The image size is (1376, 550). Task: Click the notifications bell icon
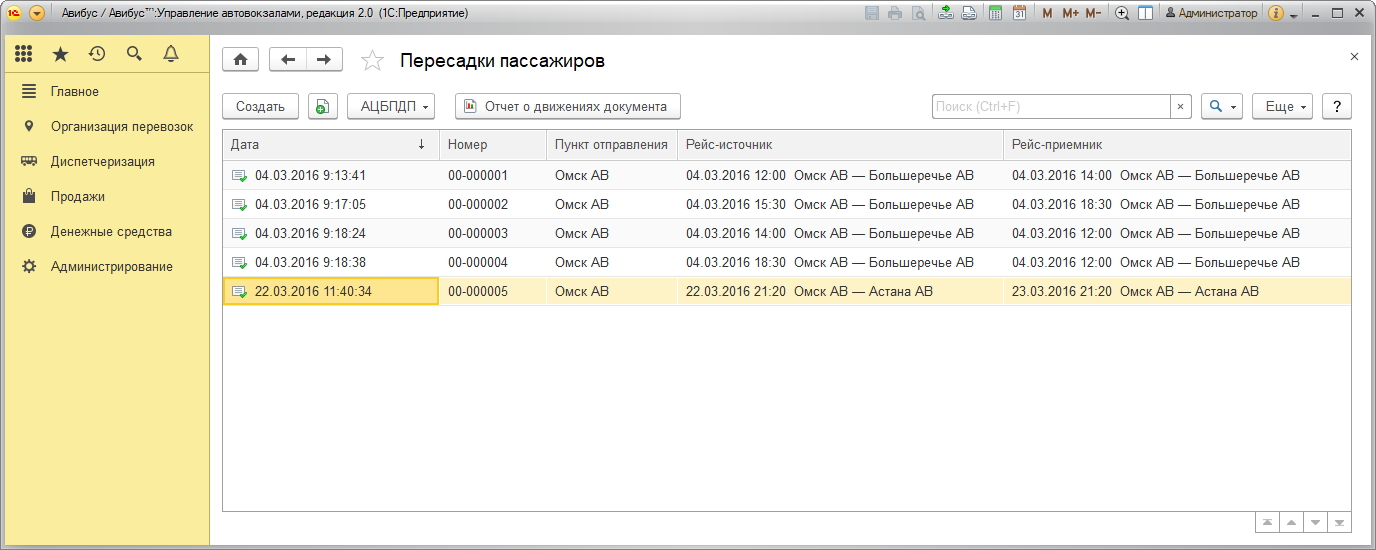coord(171,54)
